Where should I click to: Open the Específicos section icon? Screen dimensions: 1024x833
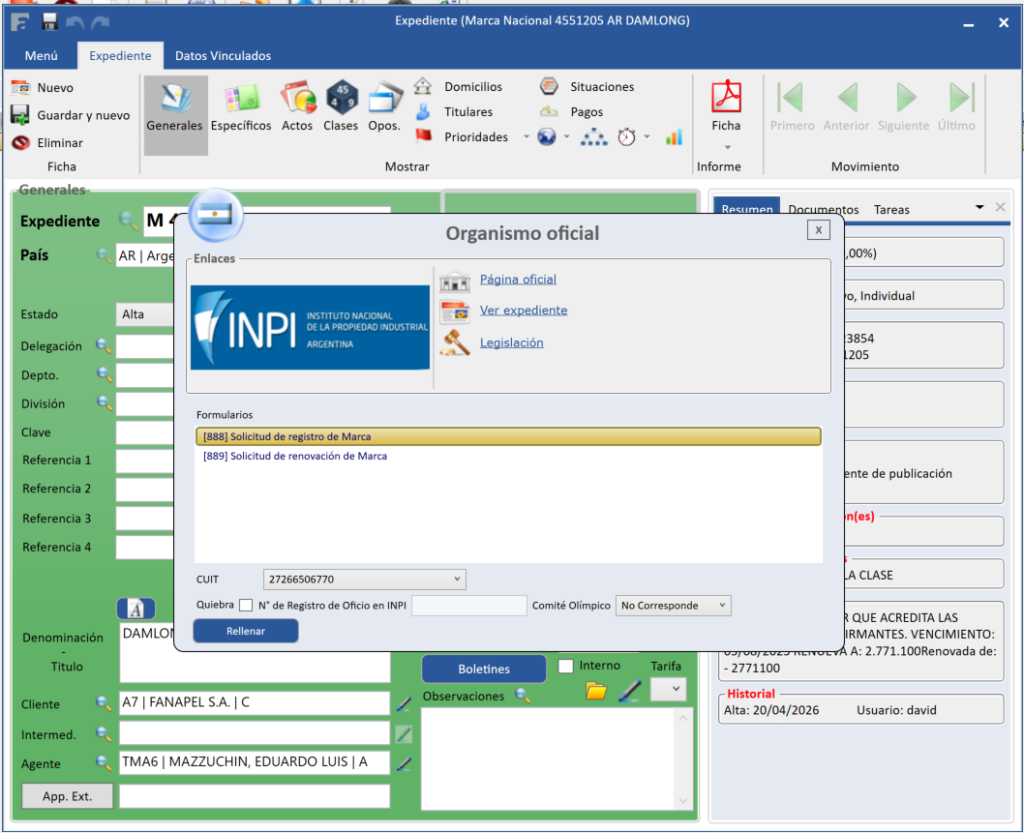tap(240, 99)
